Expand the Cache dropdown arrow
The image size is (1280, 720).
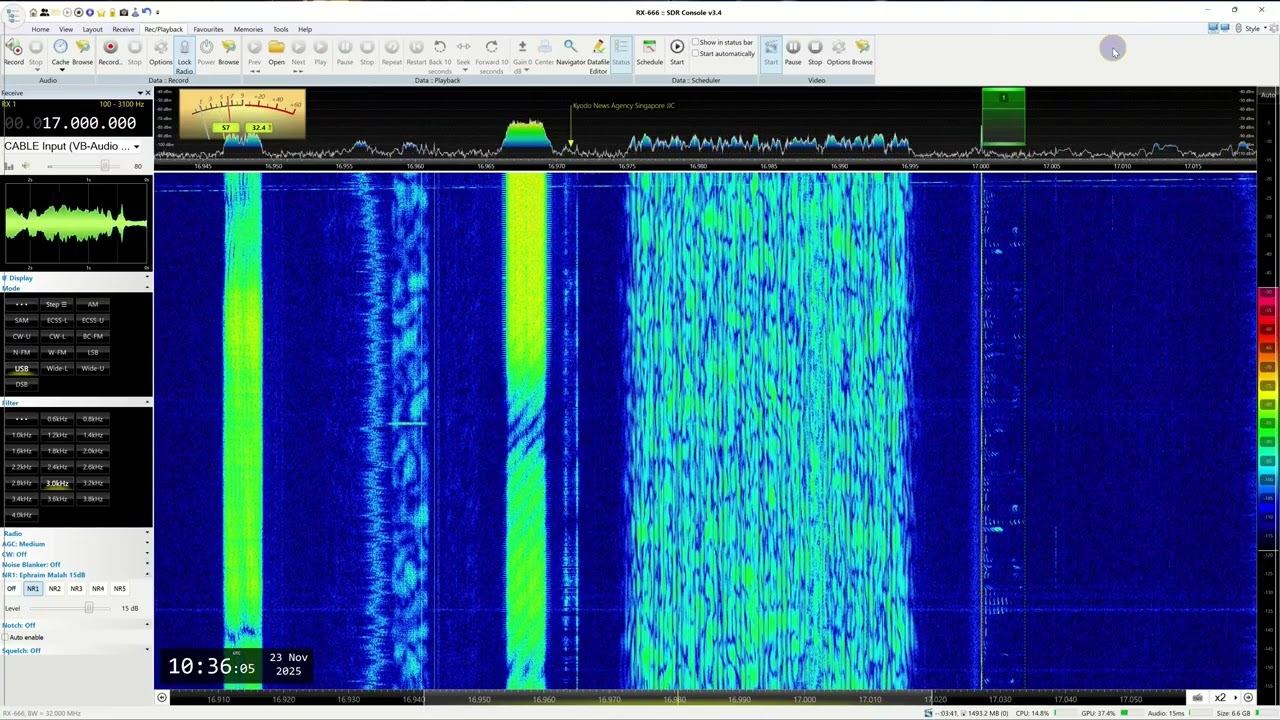tap(61, 70)
